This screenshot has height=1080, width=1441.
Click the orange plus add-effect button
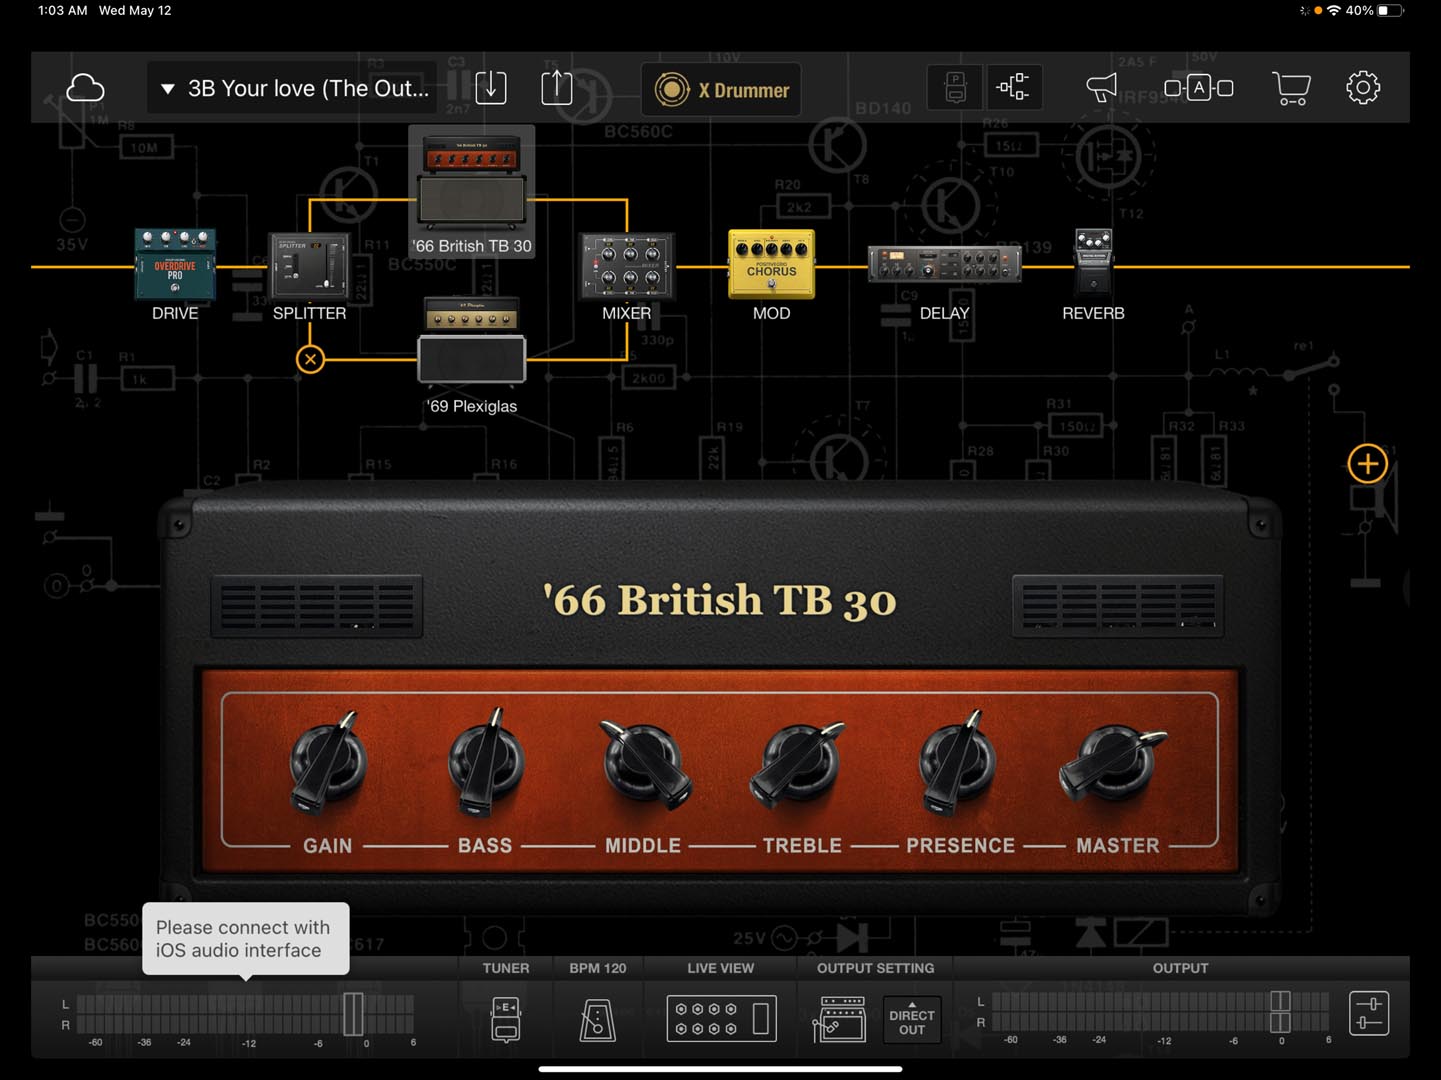[x=1367, y=464]
